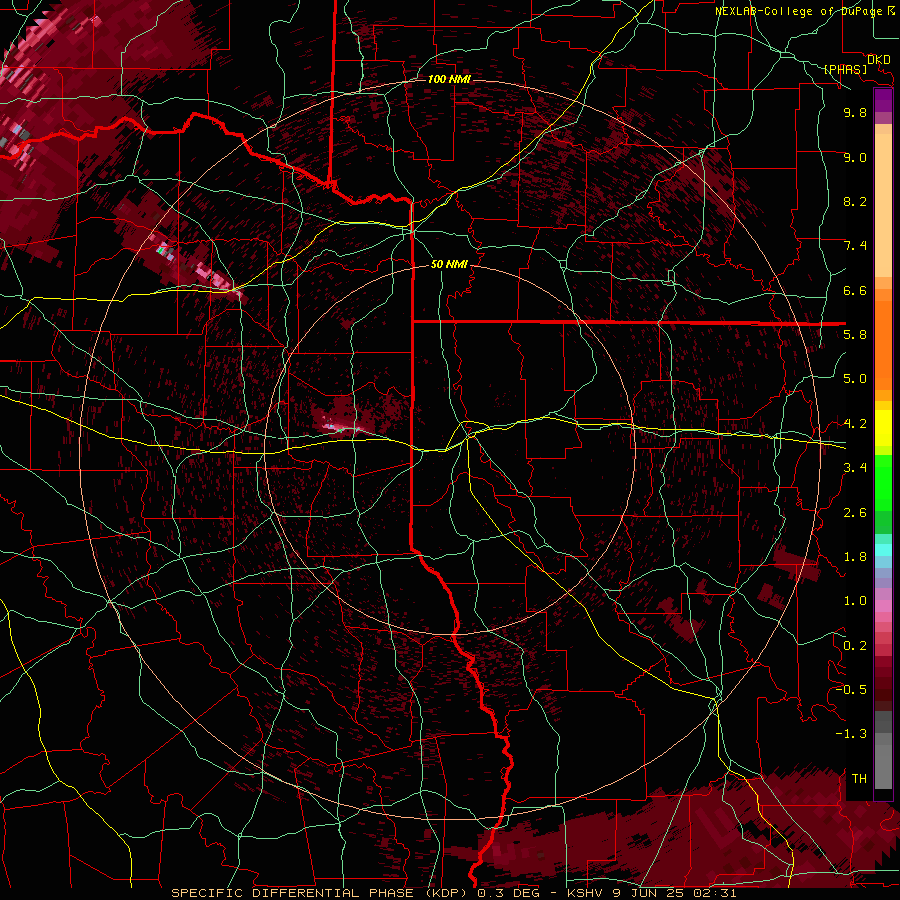The width and height of the screenshot is (900, 900).
Task: Click the 1.8 value on the color scale
Action: click(855, 557)
